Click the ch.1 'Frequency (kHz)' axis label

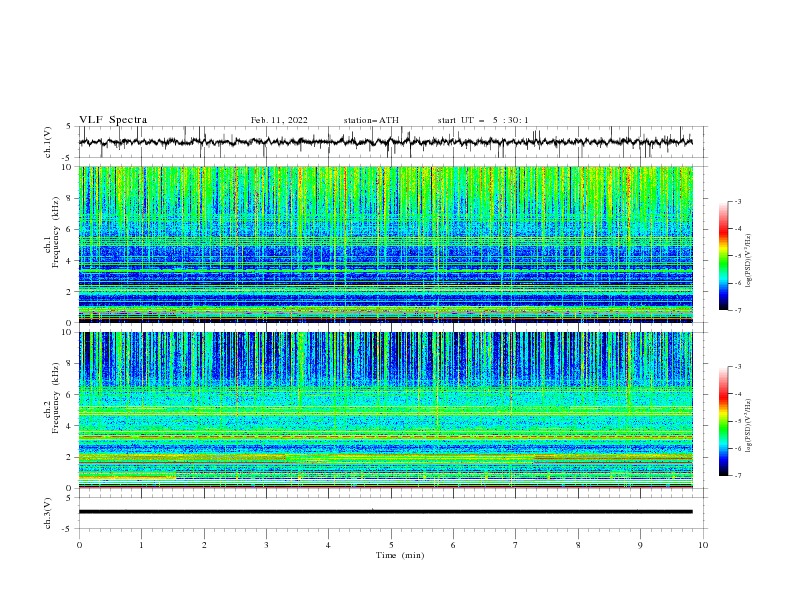tap(56, 233)
